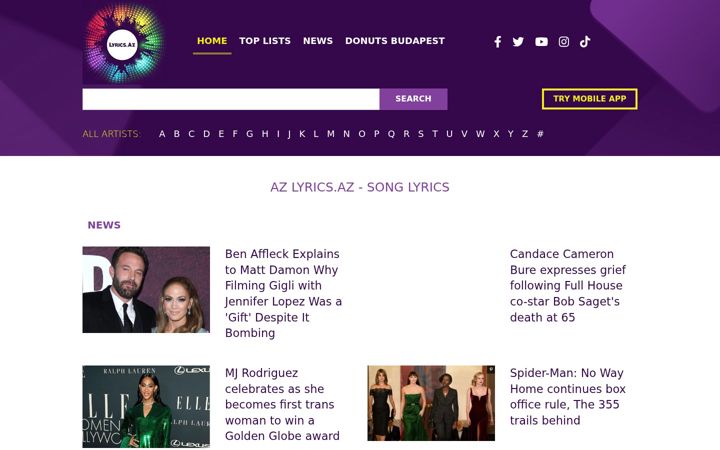Viewport: 720px width, 450px height.
Task: Select the Home navigation item
Action: pyautogui.click(x=212, y=41)
